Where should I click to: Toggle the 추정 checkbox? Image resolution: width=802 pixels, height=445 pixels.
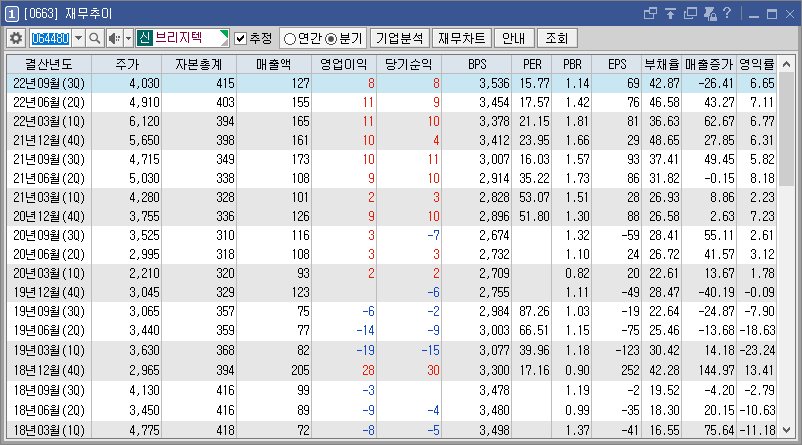point(240,38)
